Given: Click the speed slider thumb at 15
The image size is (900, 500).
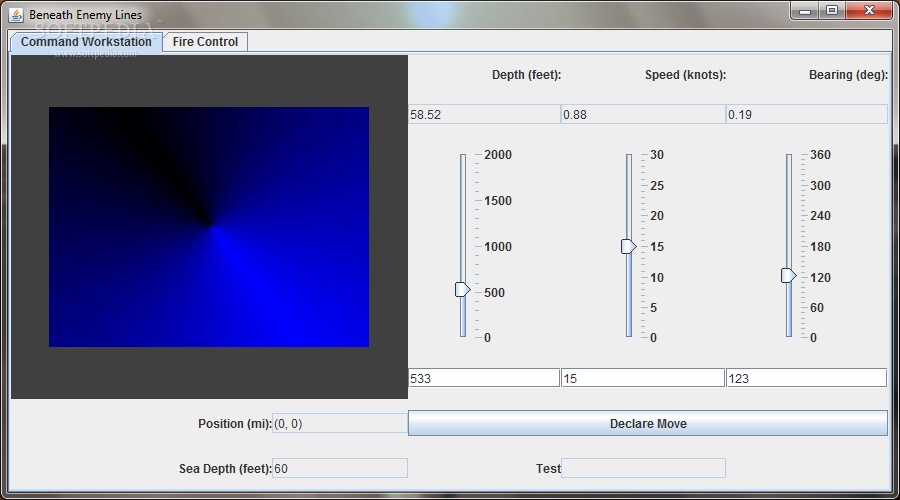Looking at the screenshot, I should point(629,246).
